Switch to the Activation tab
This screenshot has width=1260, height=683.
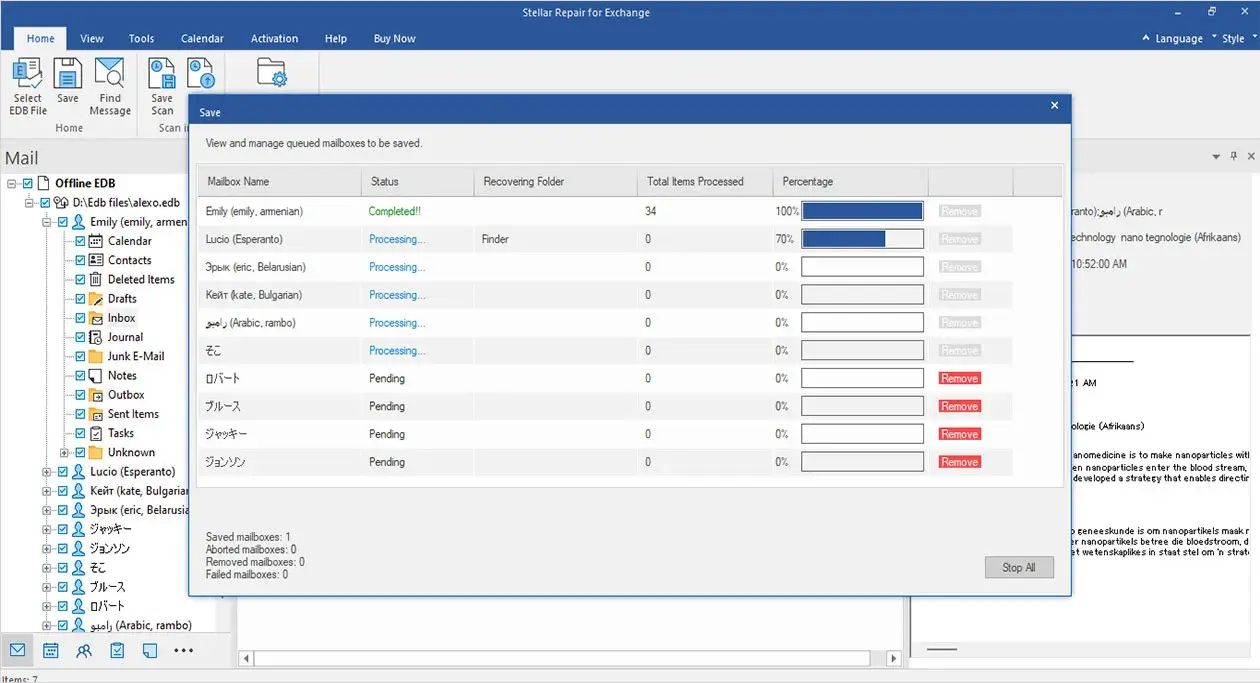click(x=274, y=38)
